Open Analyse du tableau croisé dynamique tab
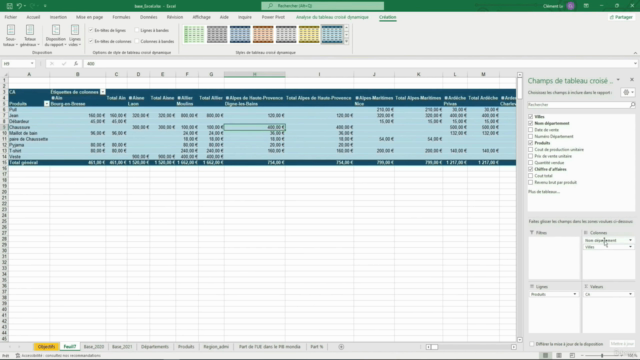This screenshot has height=360, width=640. [332, 17]
